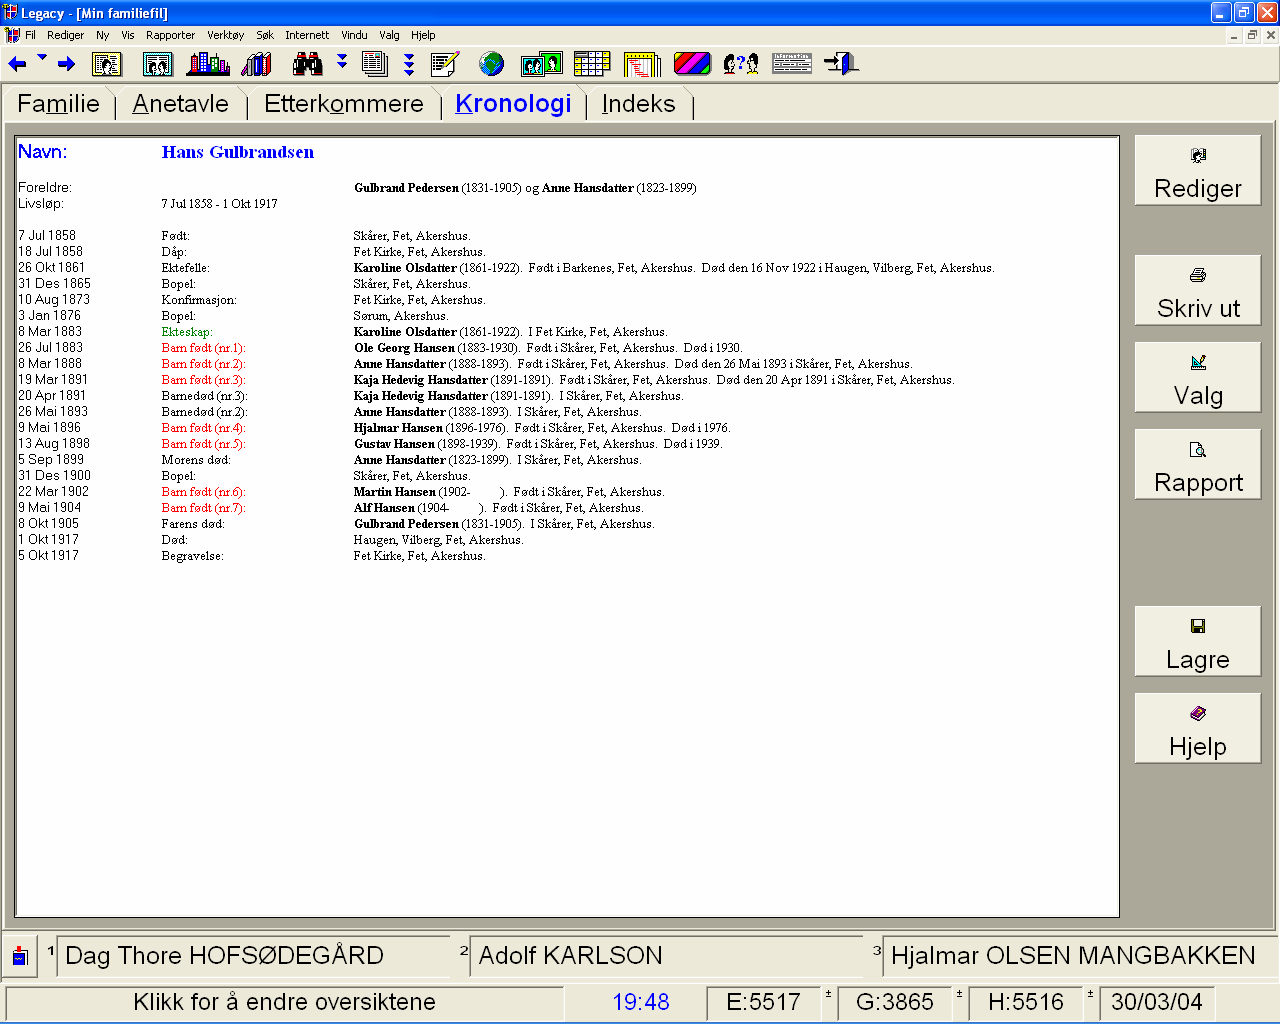The image size is (1280, 1024).
Task: Open the individual portrait toolbar icon
Action: [106, 65]
